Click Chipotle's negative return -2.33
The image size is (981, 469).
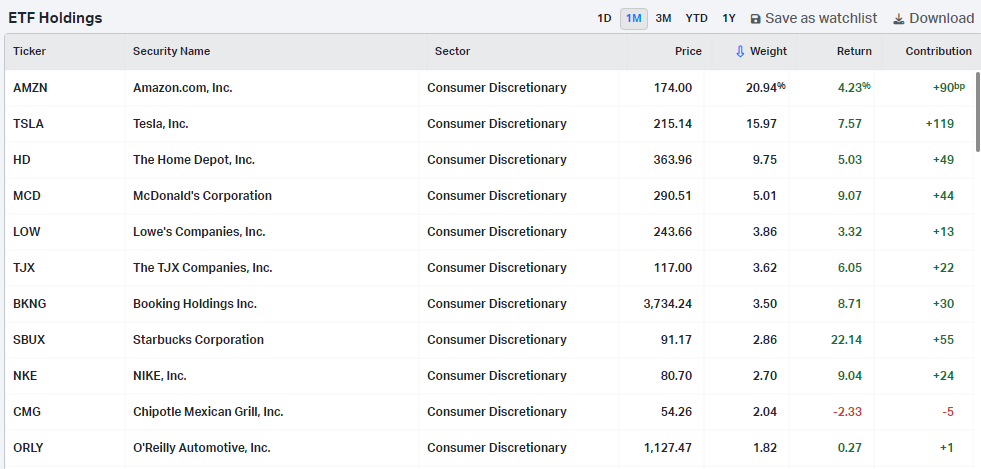tap(847, 412)
